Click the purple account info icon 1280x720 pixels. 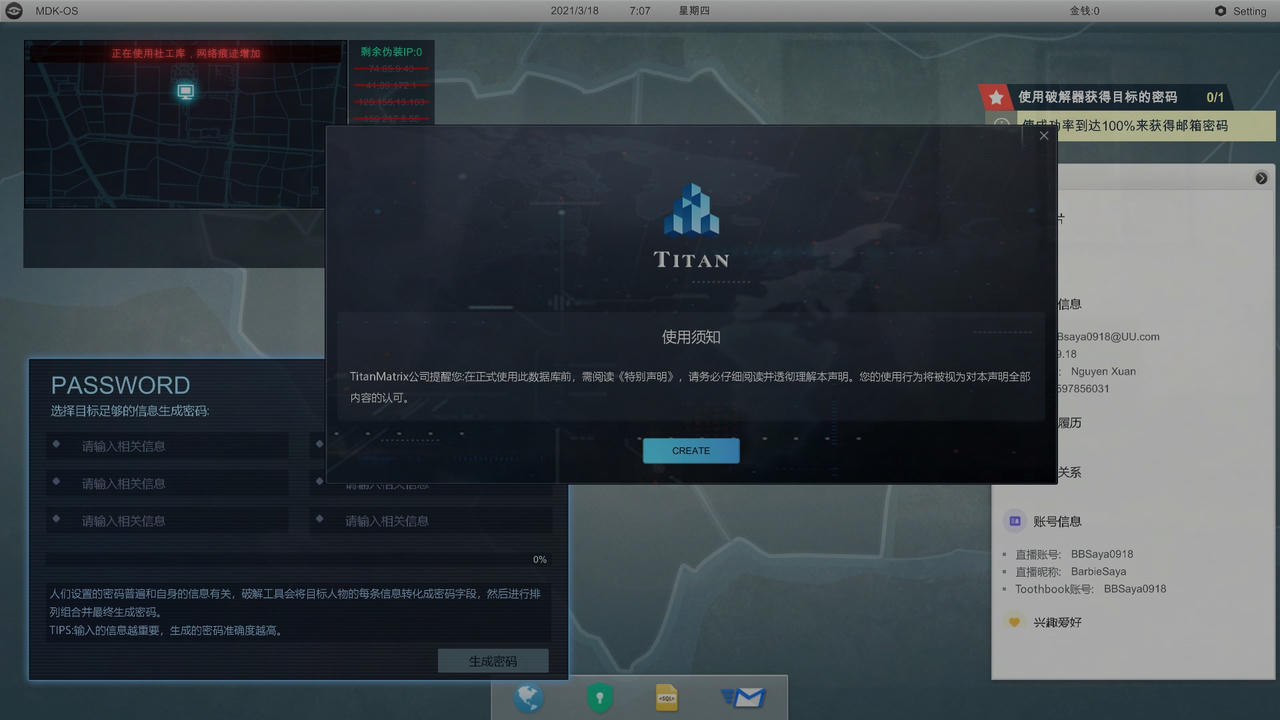(x=1014, y=521)
